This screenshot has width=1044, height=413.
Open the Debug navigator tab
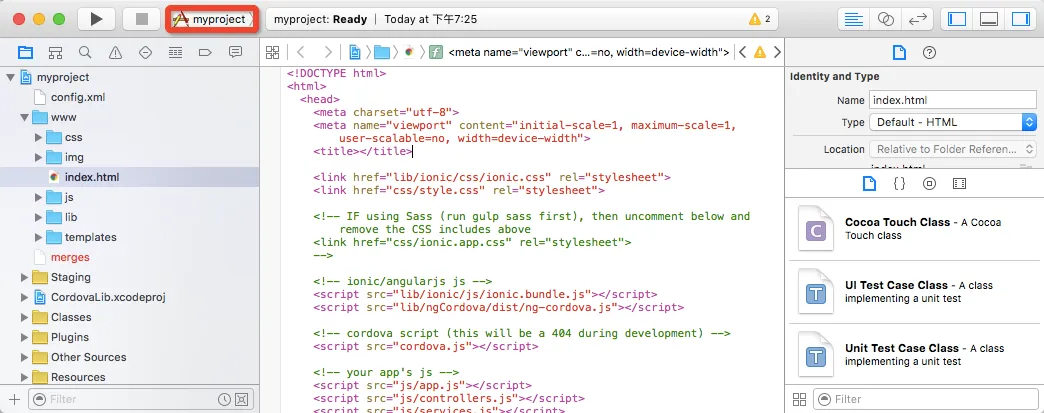[x=175, y=52]
